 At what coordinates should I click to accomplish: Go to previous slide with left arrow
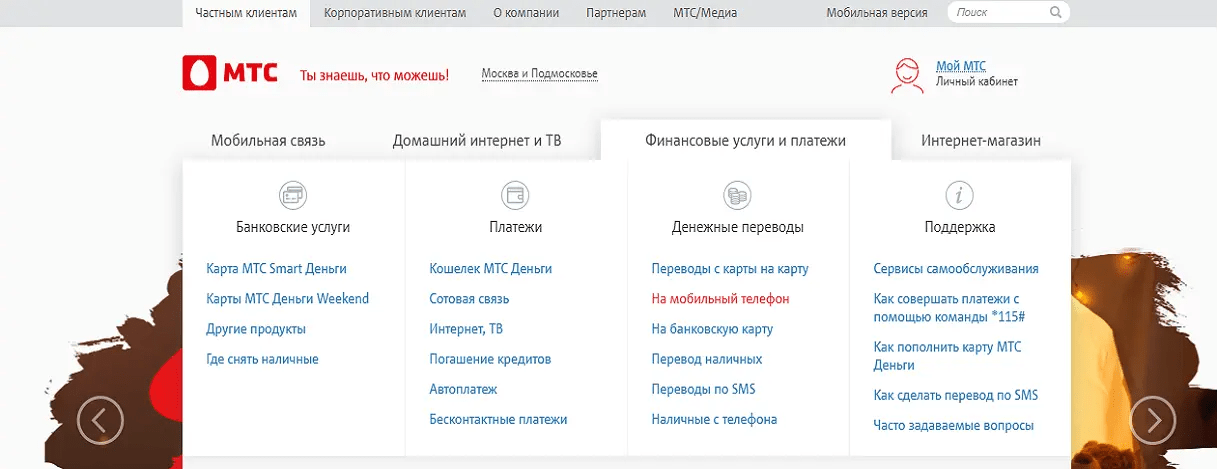(x=100, y=420)
